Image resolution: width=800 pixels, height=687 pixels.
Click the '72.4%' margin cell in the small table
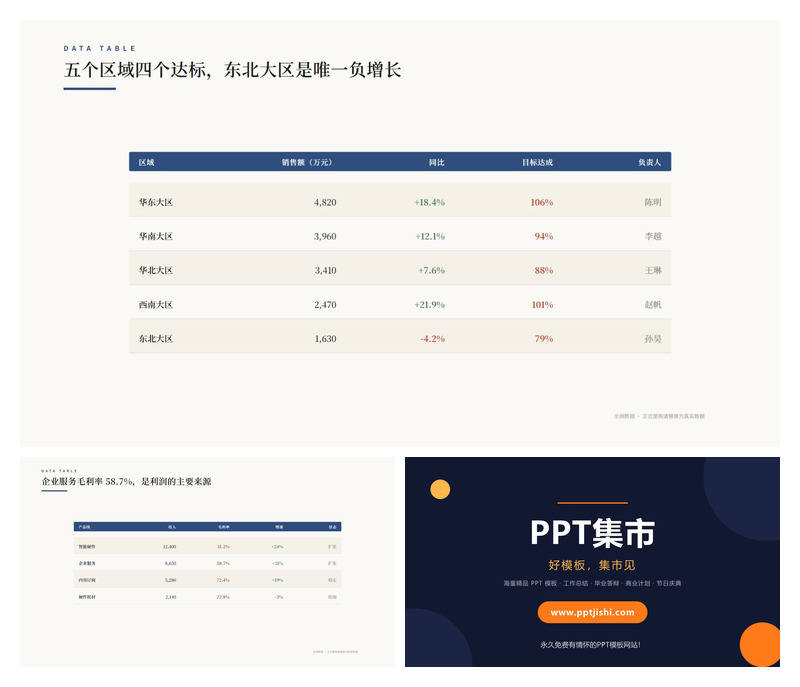click(223, 580)
